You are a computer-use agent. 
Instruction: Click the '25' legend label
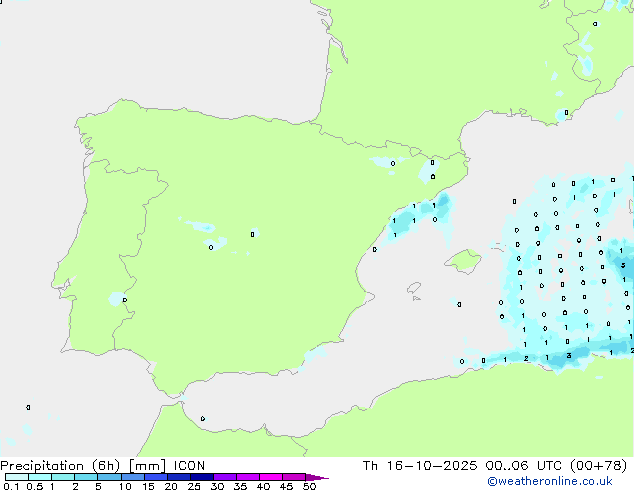pyautogui.click(x=194, y=486)
